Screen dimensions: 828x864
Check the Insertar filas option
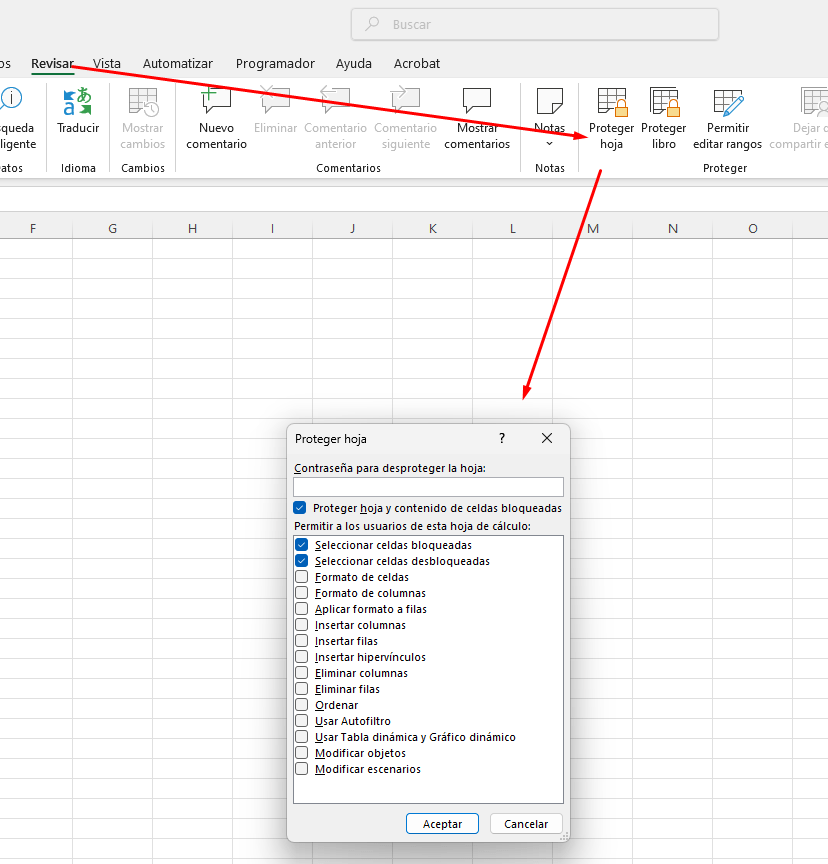[302, 641]
